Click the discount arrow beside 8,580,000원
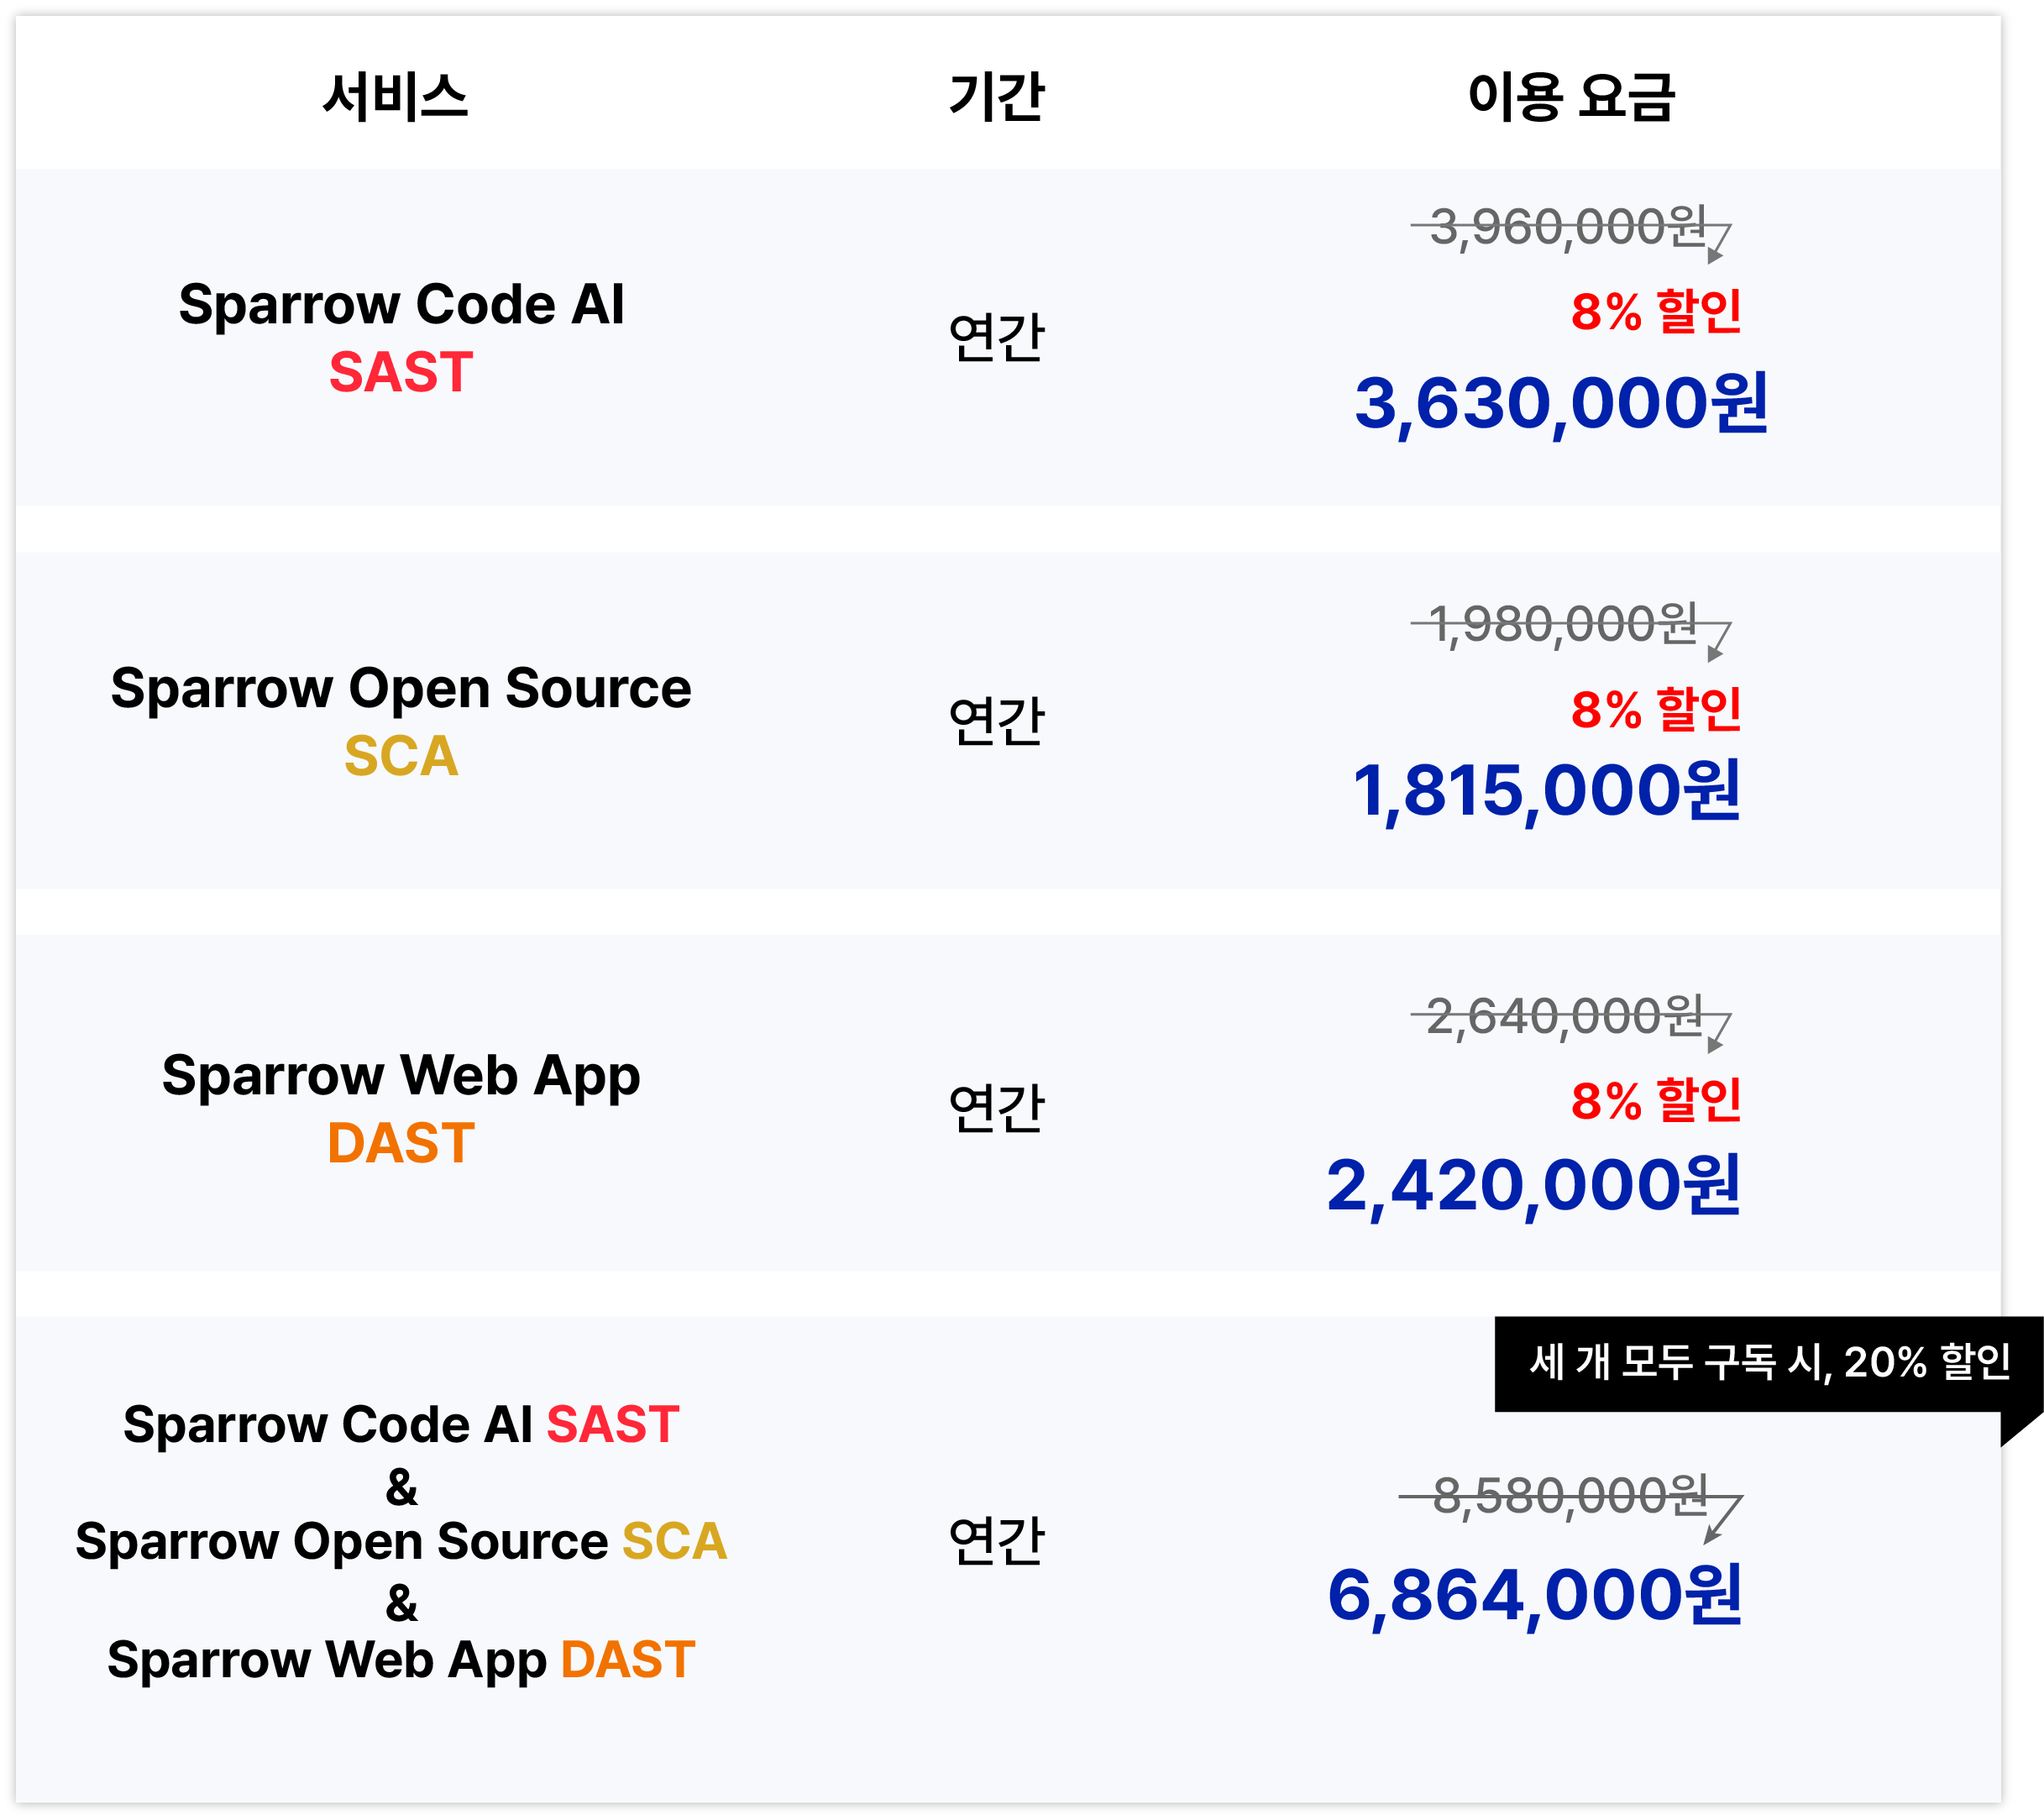Image resolution: width=2044 pixels, height=1820 pixels. coord(1724,1519)
